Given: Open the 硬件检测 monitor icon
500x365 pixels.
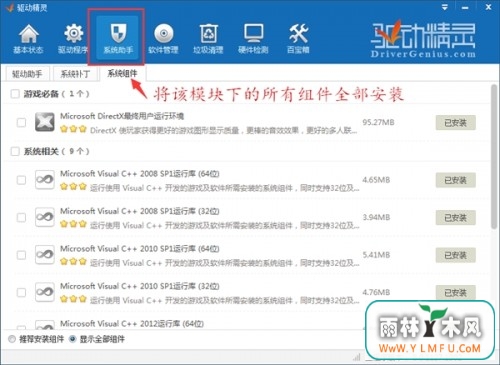Looking at the screenshot, I should click(x=253, y=38).
